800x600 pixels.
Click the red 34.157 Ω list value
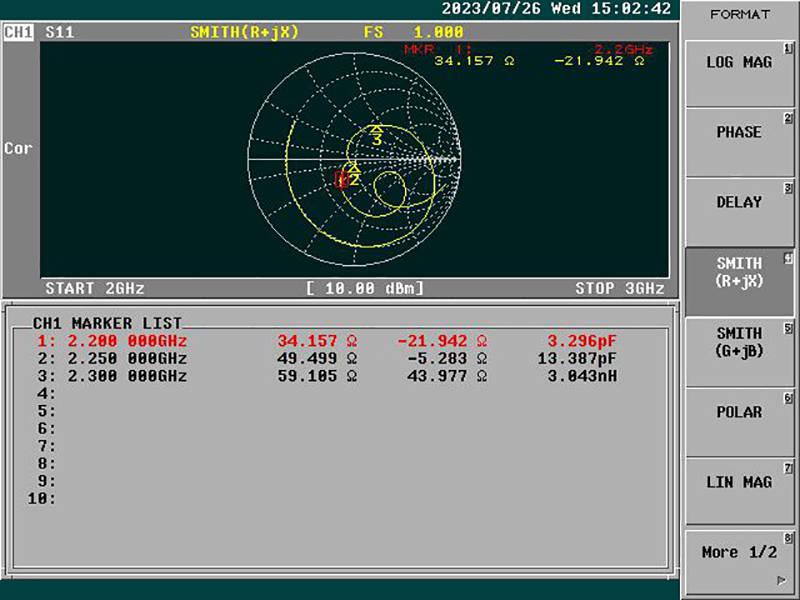[x=317, y=341]
